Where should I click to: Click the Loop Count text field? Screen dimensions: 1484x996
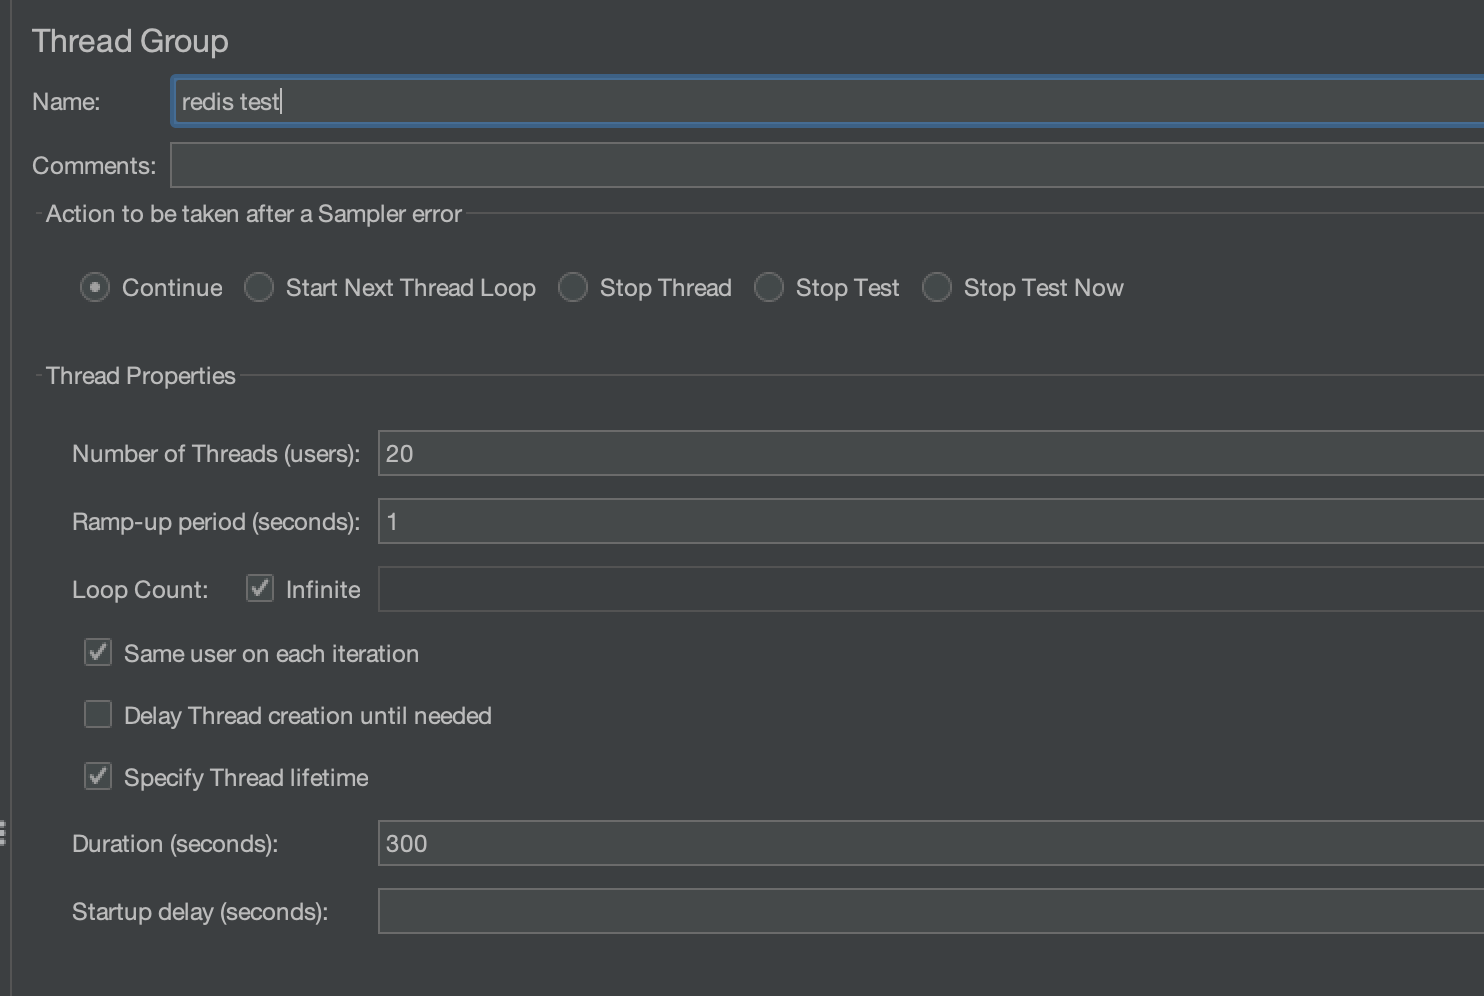click(x=700, y=588)
